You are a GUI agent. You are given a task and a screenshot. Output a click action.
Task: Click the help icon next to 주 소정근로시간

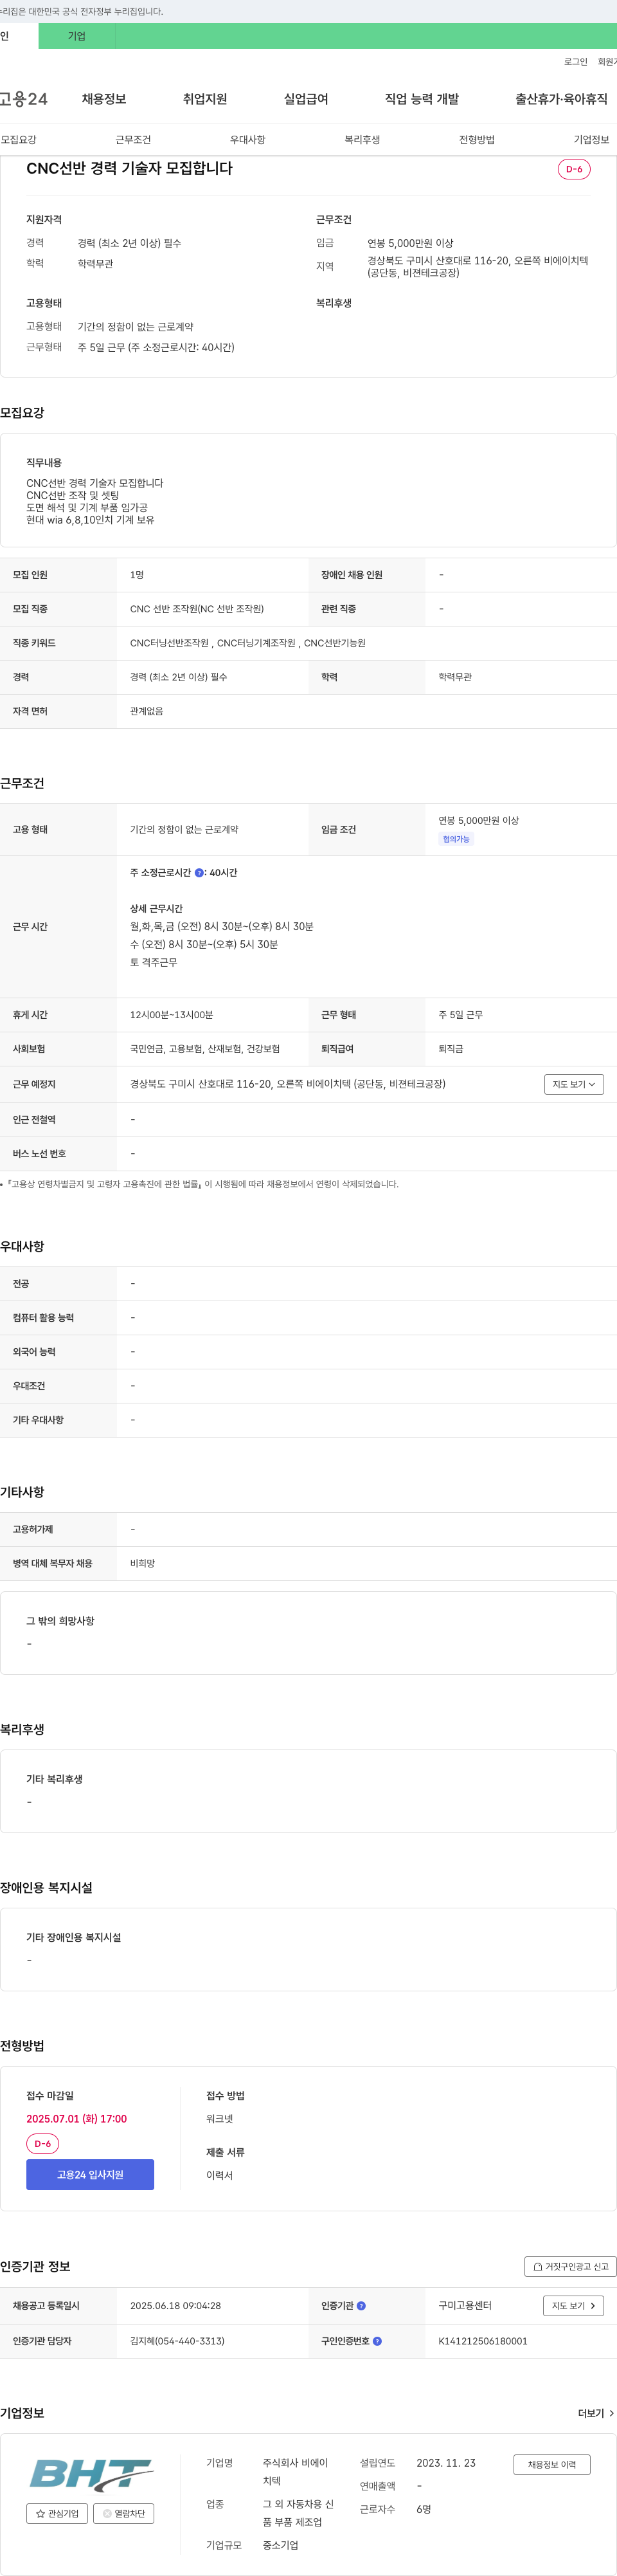coord(199,873)
